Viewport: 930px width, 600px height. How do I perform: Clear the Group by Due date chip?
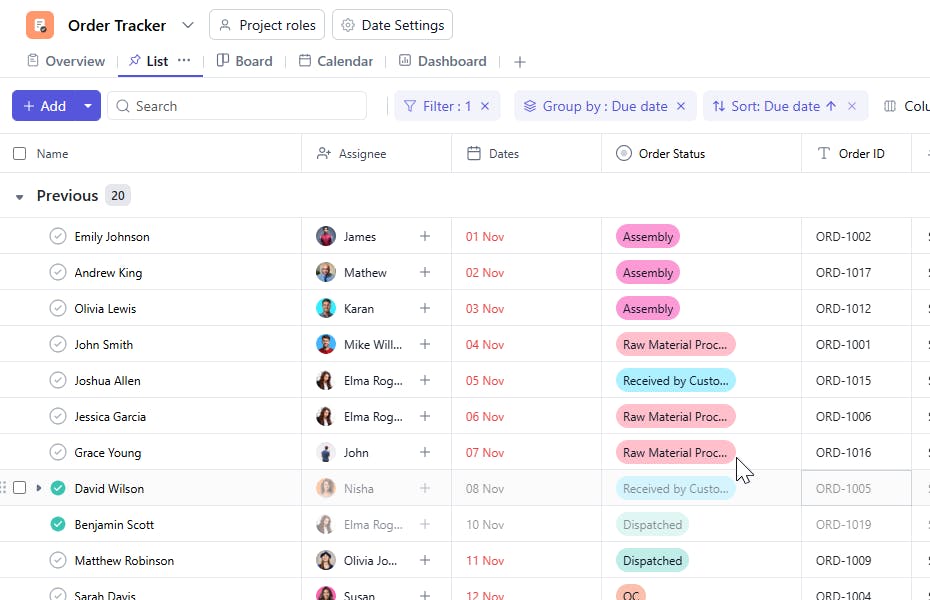681,106
